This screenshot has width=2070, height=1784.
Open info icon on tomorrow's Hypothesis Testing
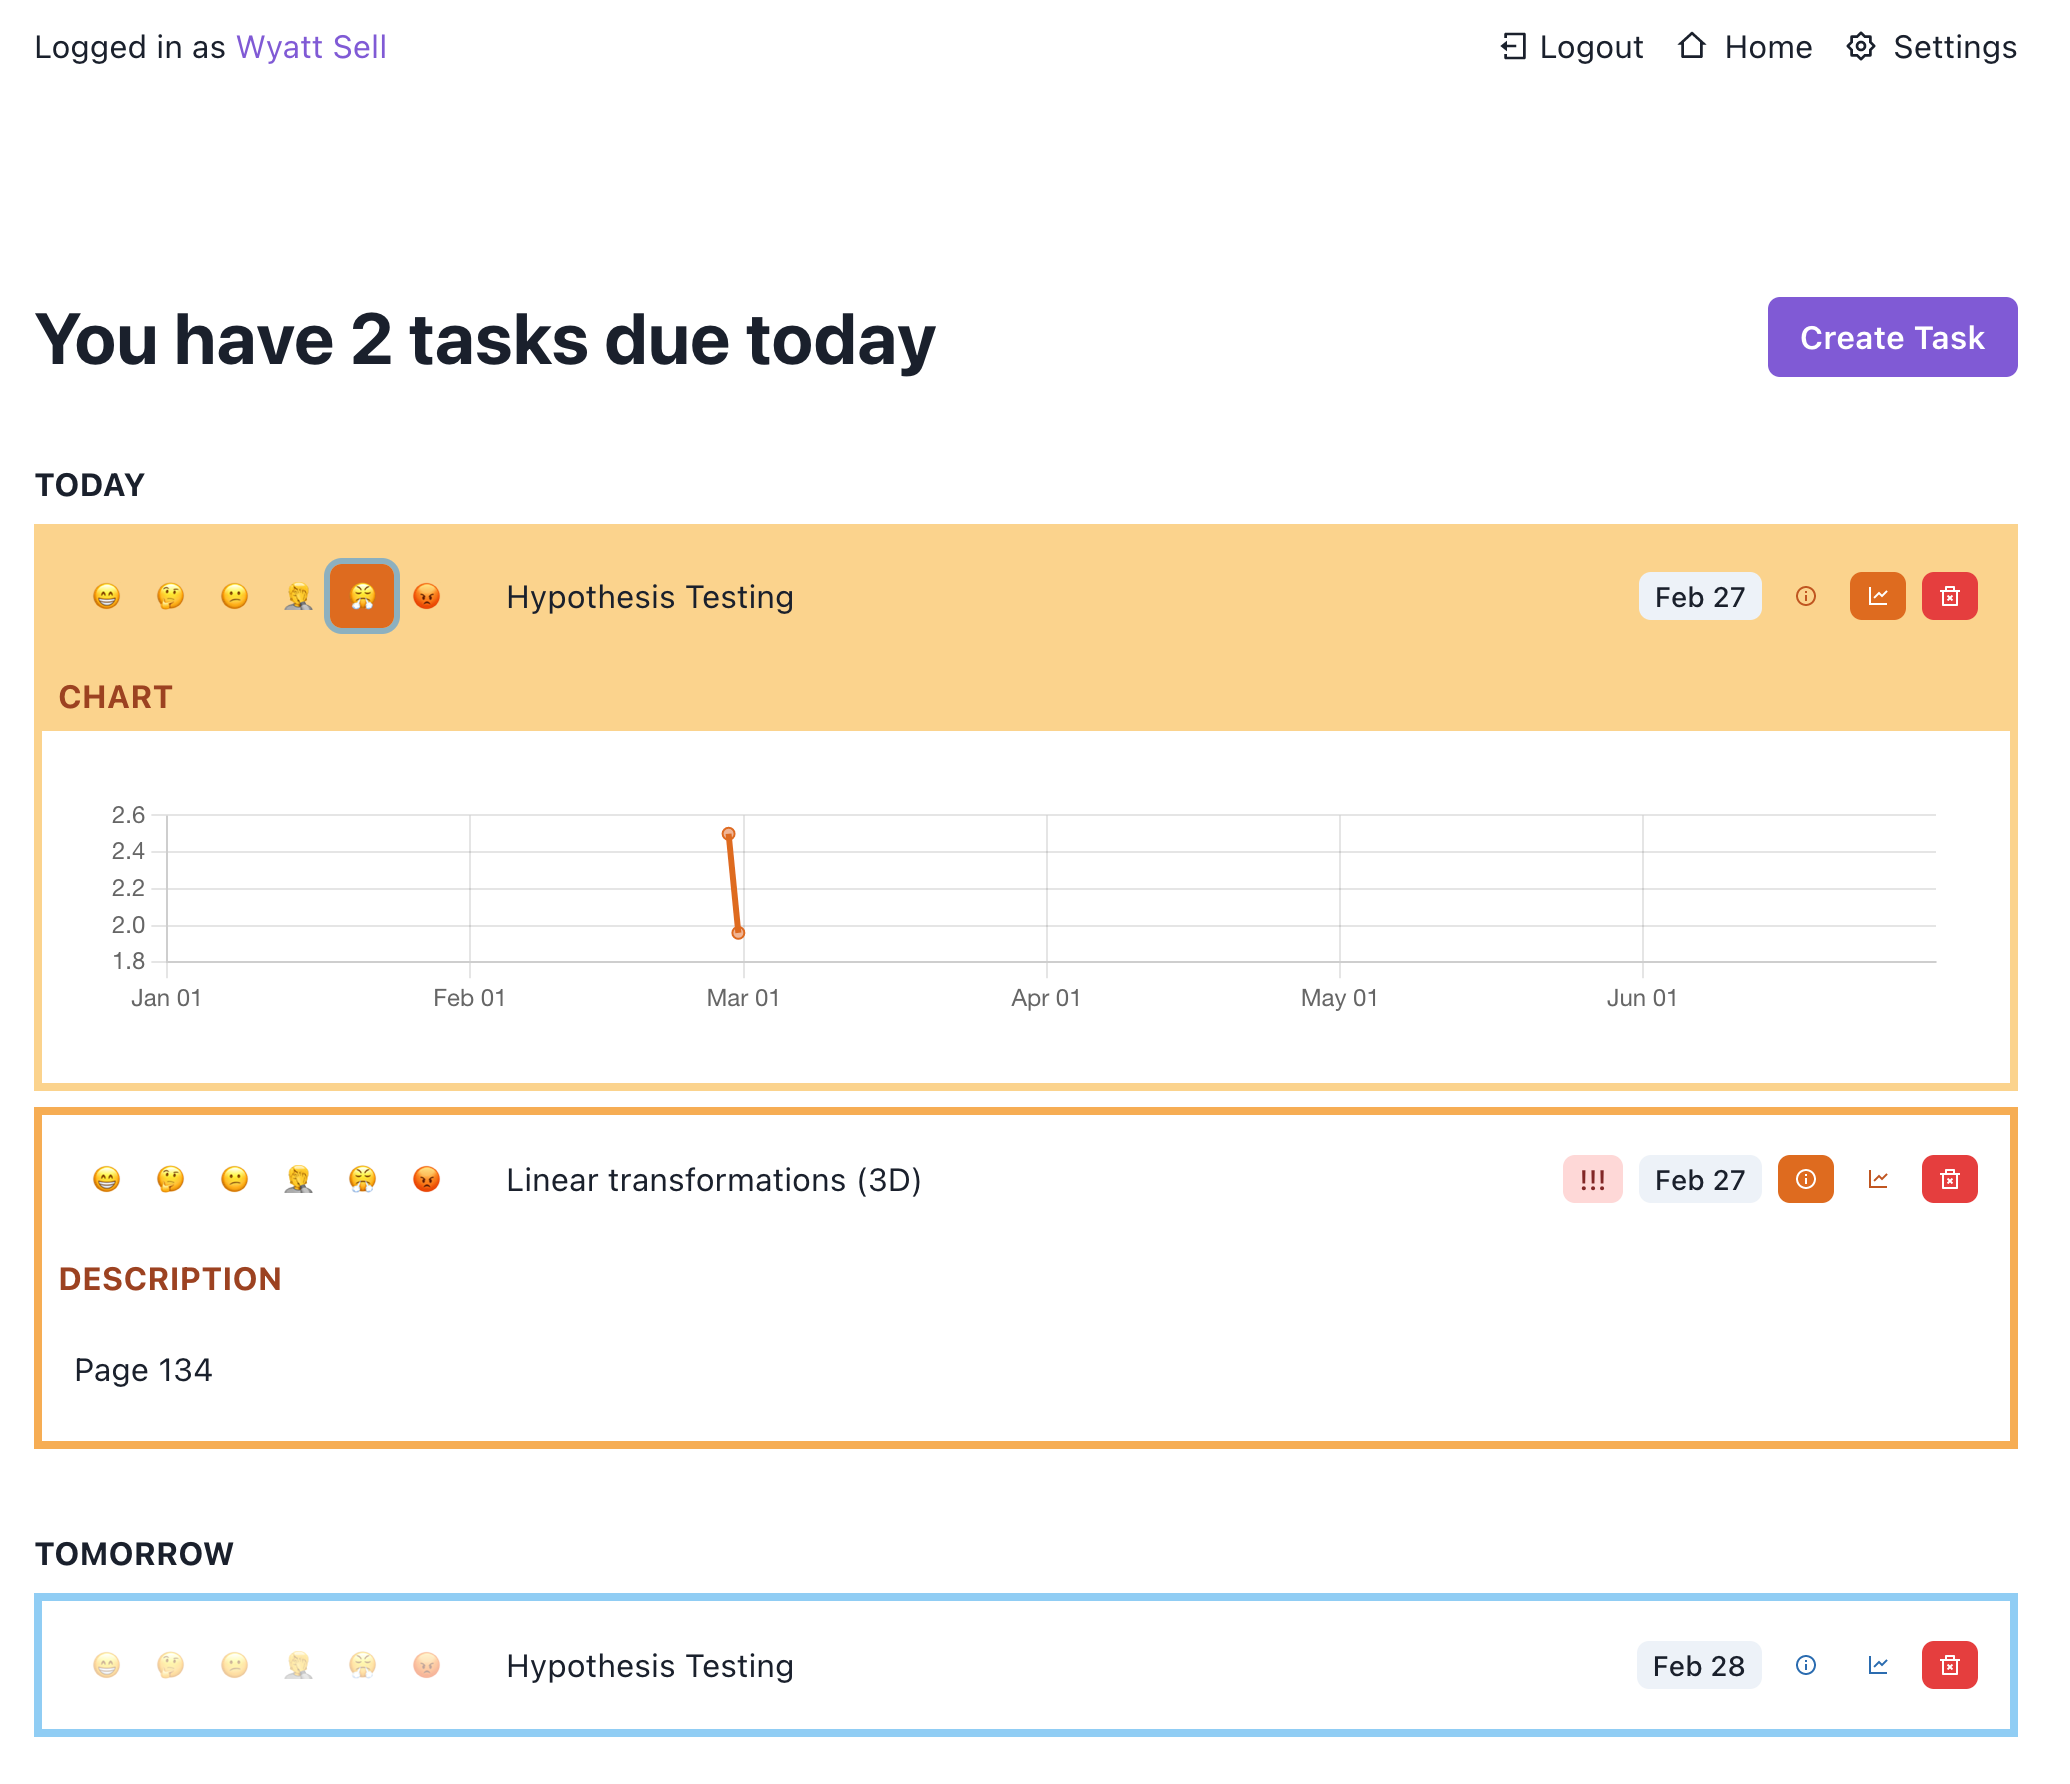(x=1805, y=1666)
